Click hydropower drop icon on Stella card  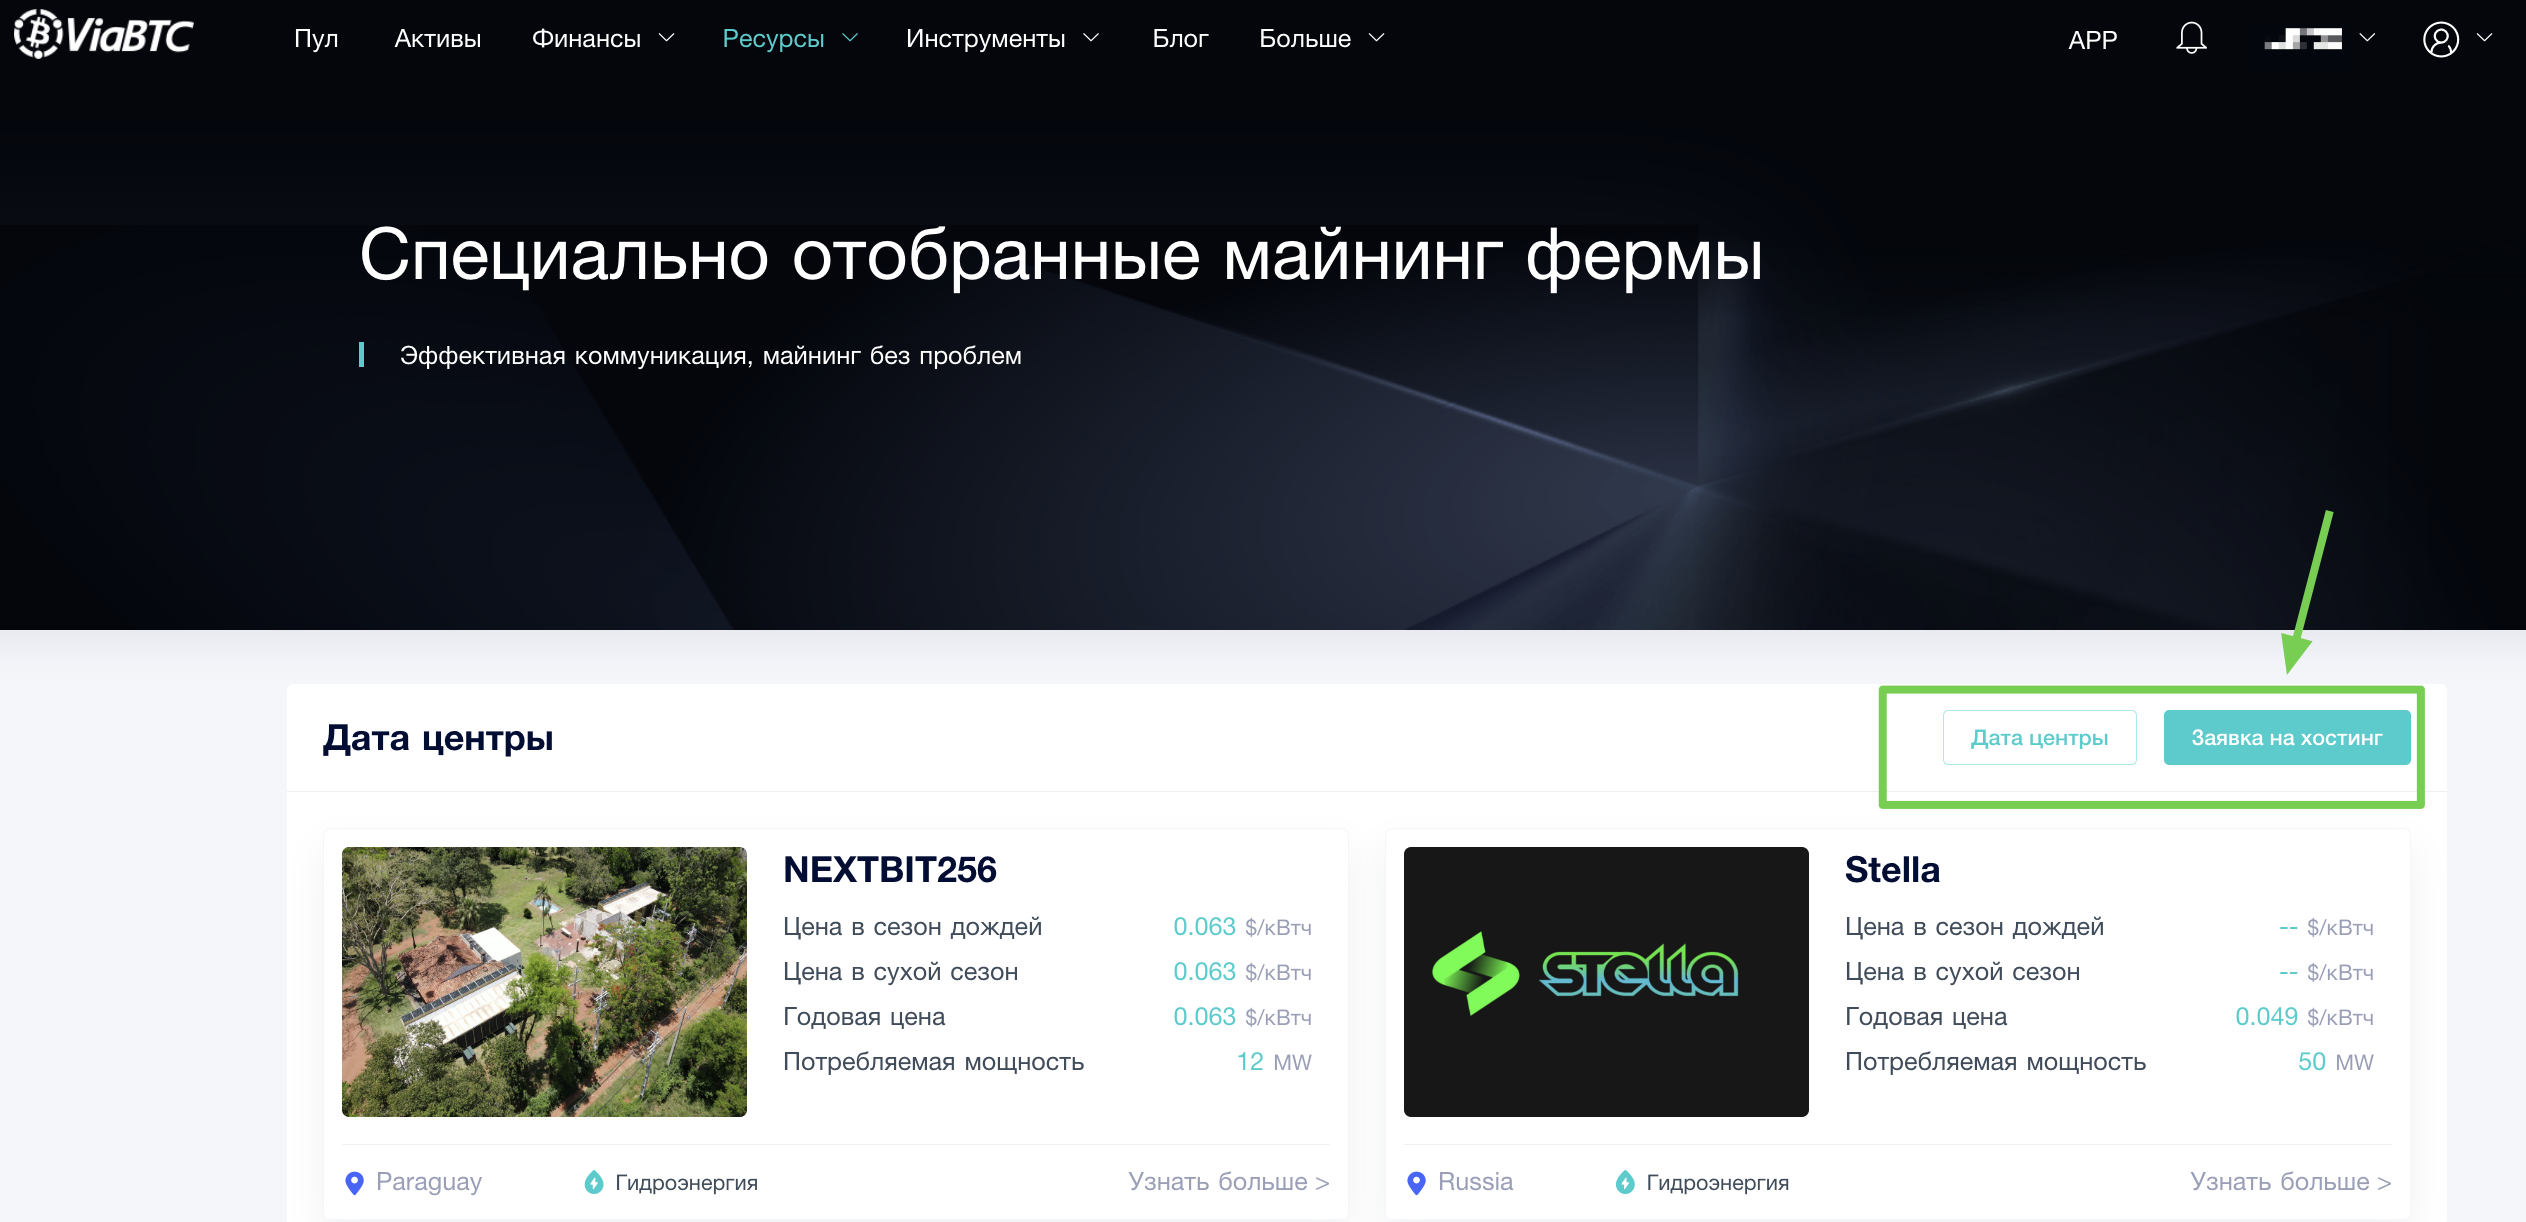tap(1625, 1183)
